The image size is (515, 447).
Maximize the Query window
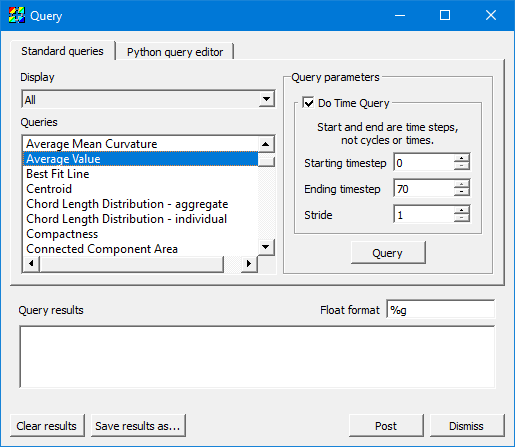click(445, 15)
